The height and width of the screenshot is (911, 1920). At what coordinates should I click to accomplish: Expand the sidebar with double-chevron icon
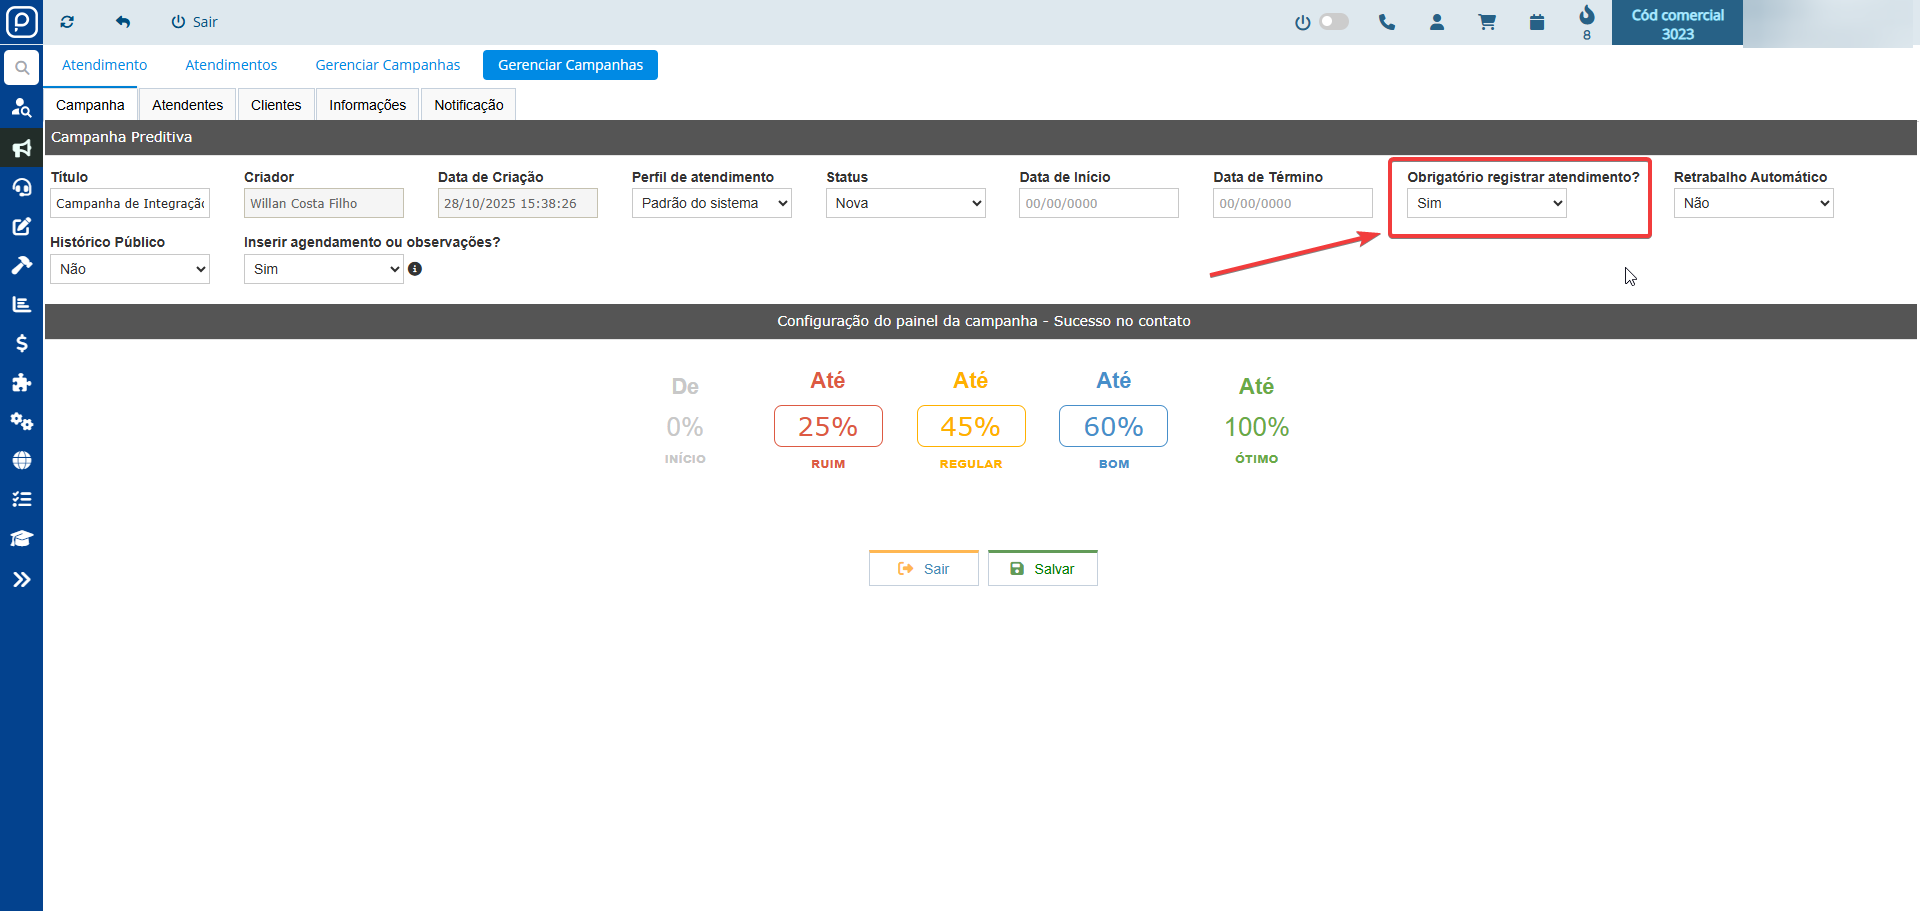(x=21, y=579)
